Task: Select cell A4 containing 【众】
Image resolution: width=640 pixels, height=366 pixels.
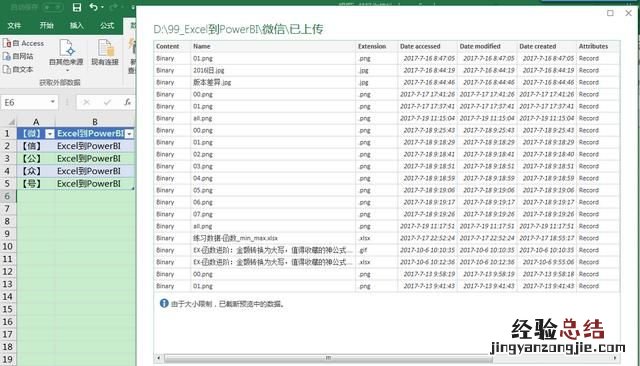Action: point(36,171)
